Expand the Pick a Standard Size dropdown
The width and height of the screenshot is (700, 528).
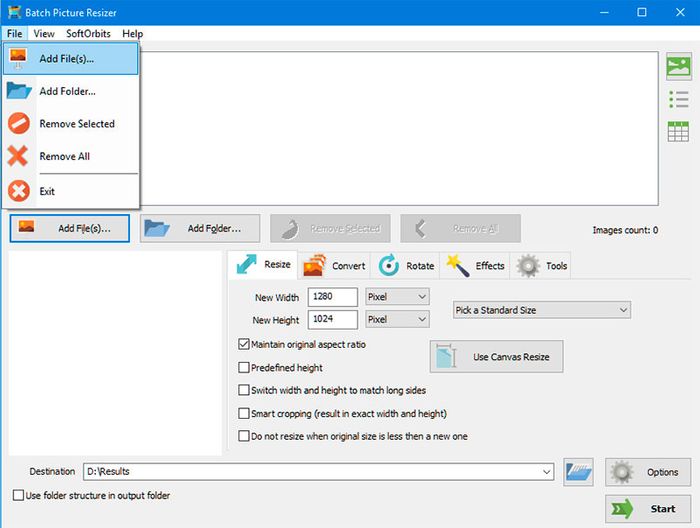coord(541,310)
